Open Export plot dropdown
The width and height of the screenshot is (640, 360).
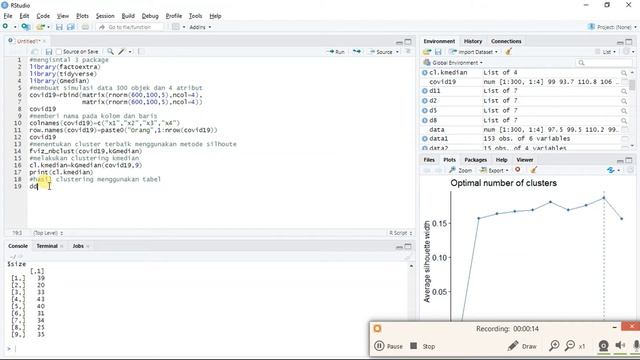coord(494,170)
